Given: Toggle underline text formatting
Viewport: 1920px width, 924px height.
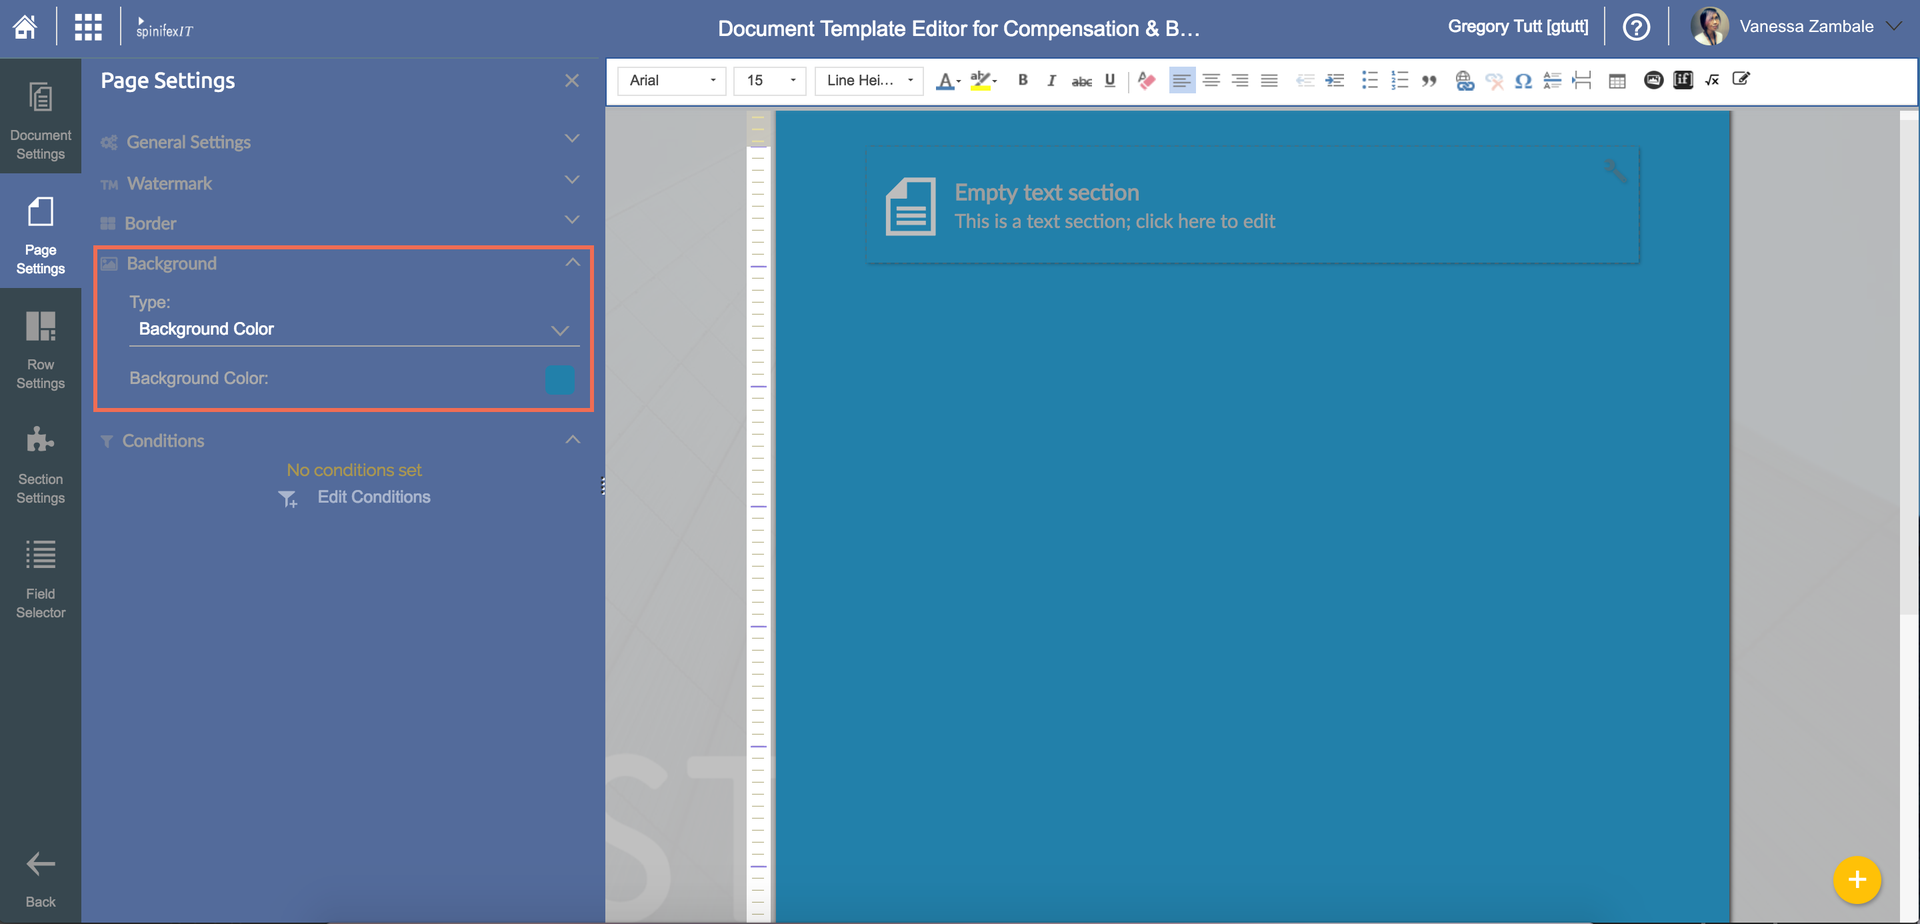Looking at the screenshot, I should click(1110, 80).
